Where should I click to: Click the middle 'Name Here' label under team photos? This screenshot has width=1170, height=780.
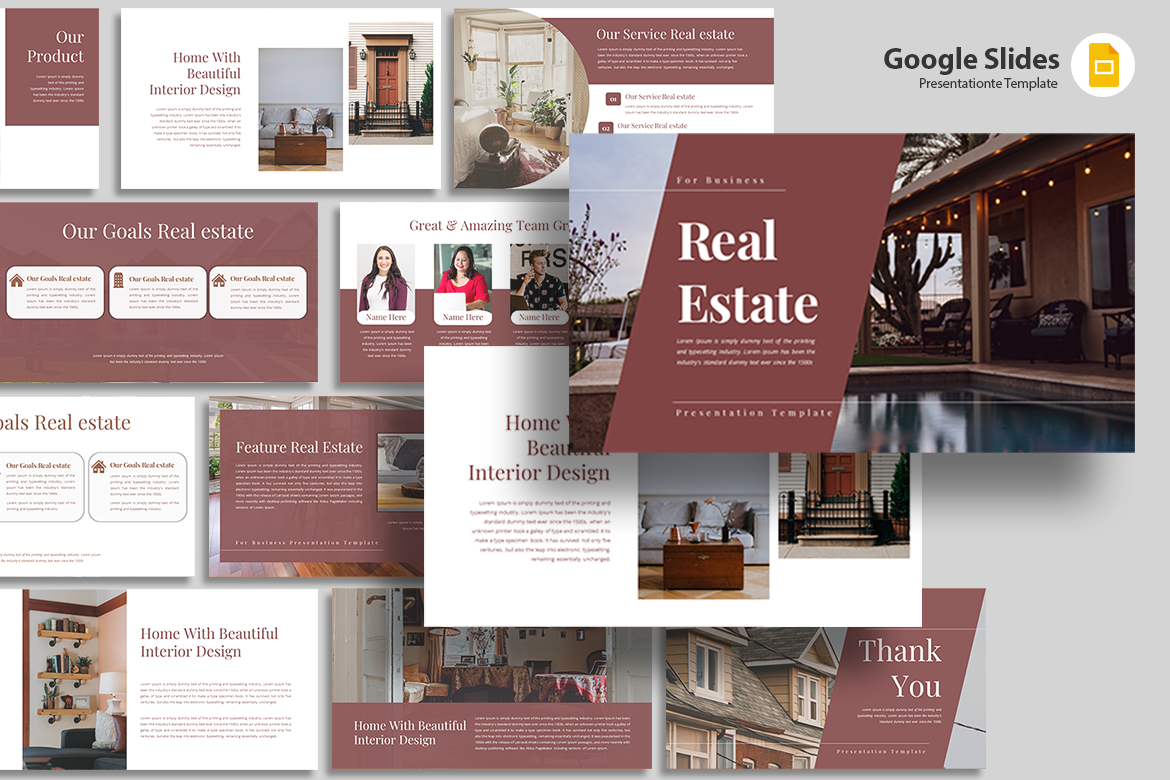pos(463,317)
